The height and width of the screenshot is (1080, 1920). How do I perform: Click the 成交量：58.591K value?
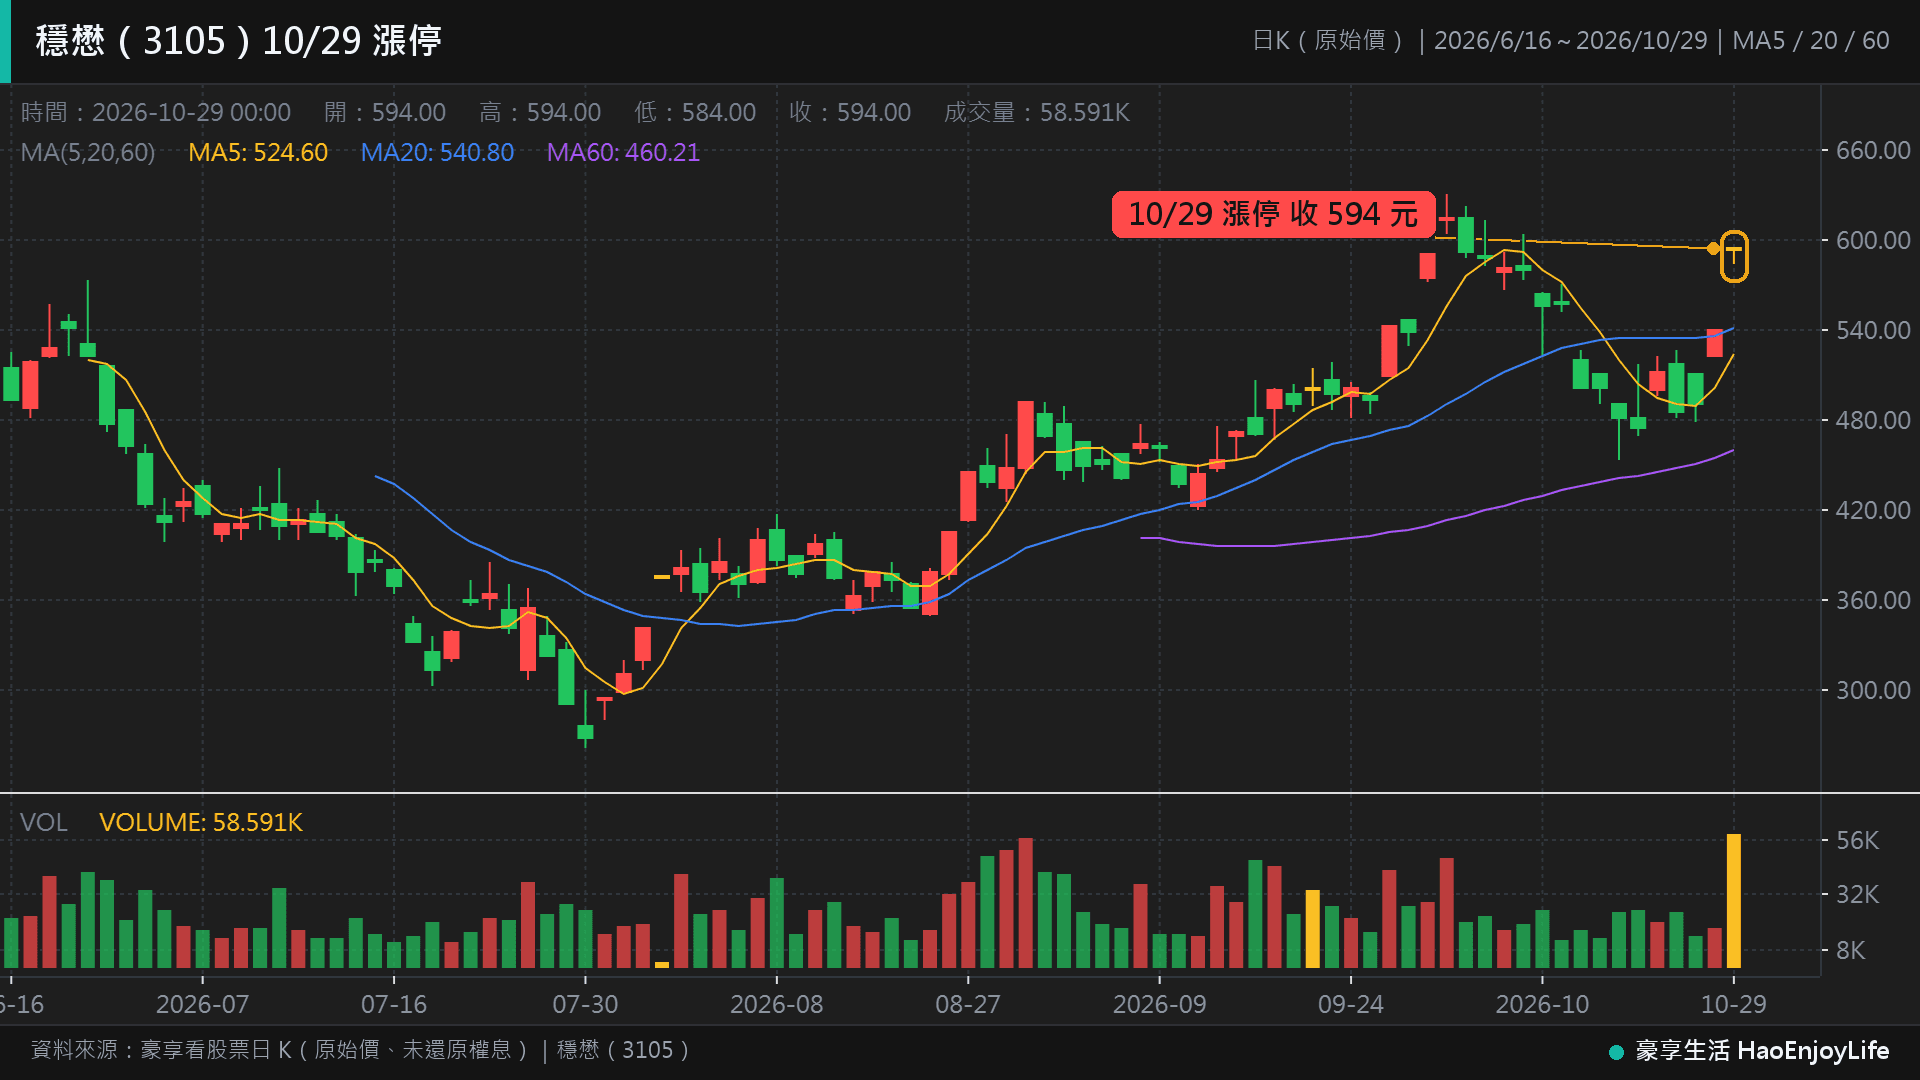point(1037,112)
